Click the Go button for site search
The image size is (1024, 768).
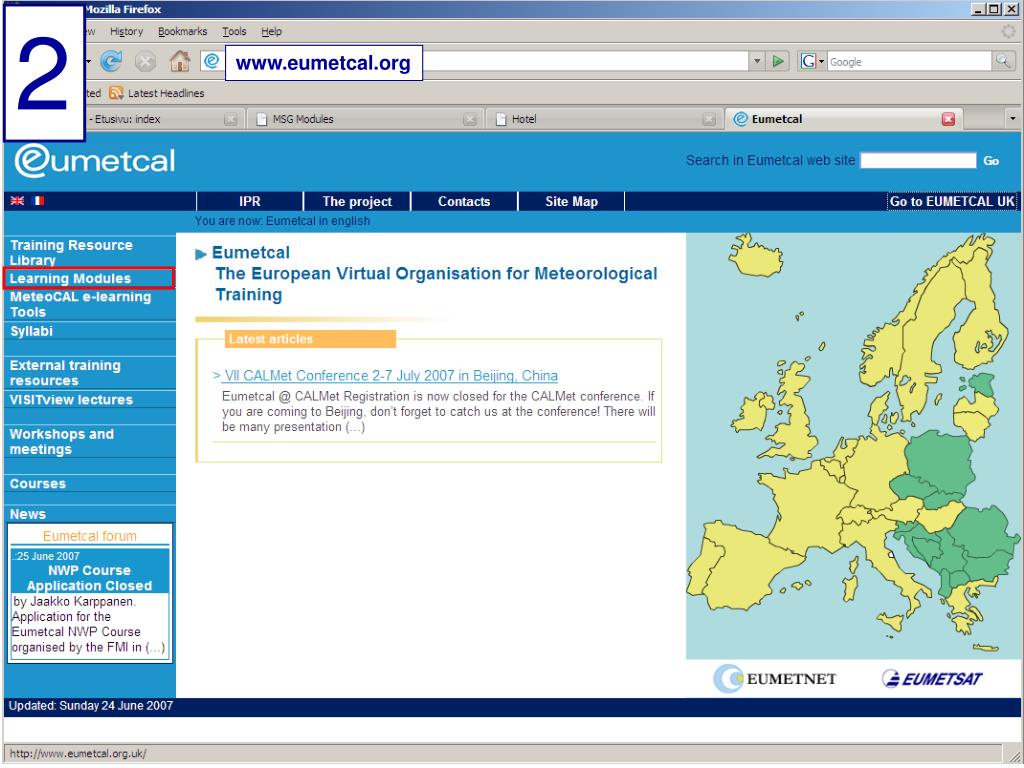coord(991,161)
